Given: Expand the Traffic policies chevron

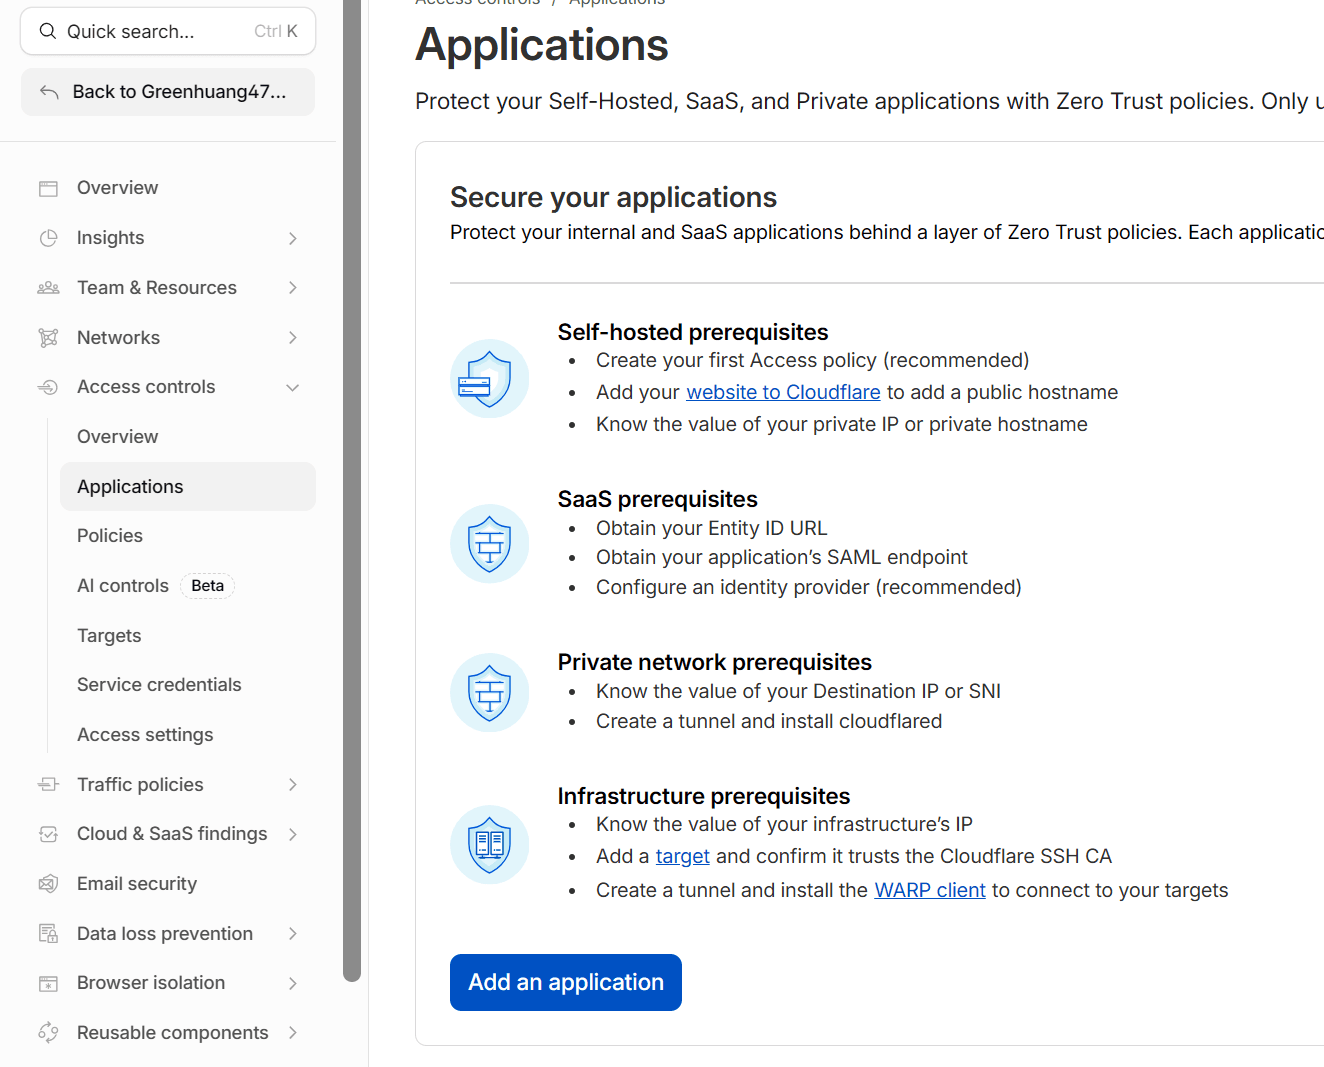Looking at the screenshot, I should click(293, 785).
